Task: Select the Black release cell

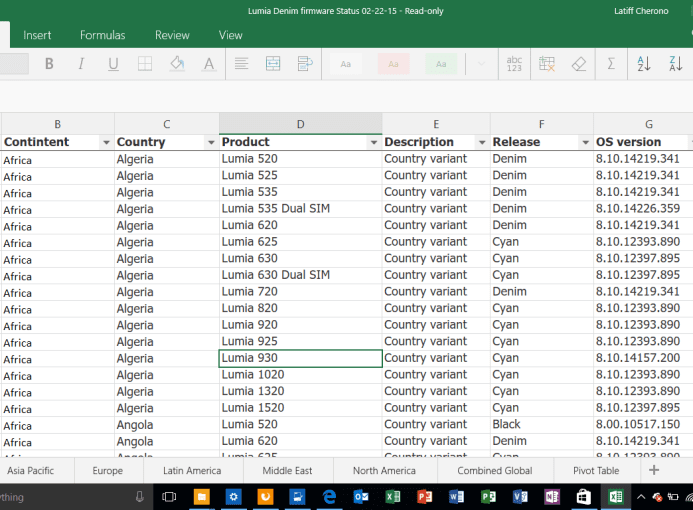Action: (541, 424)
